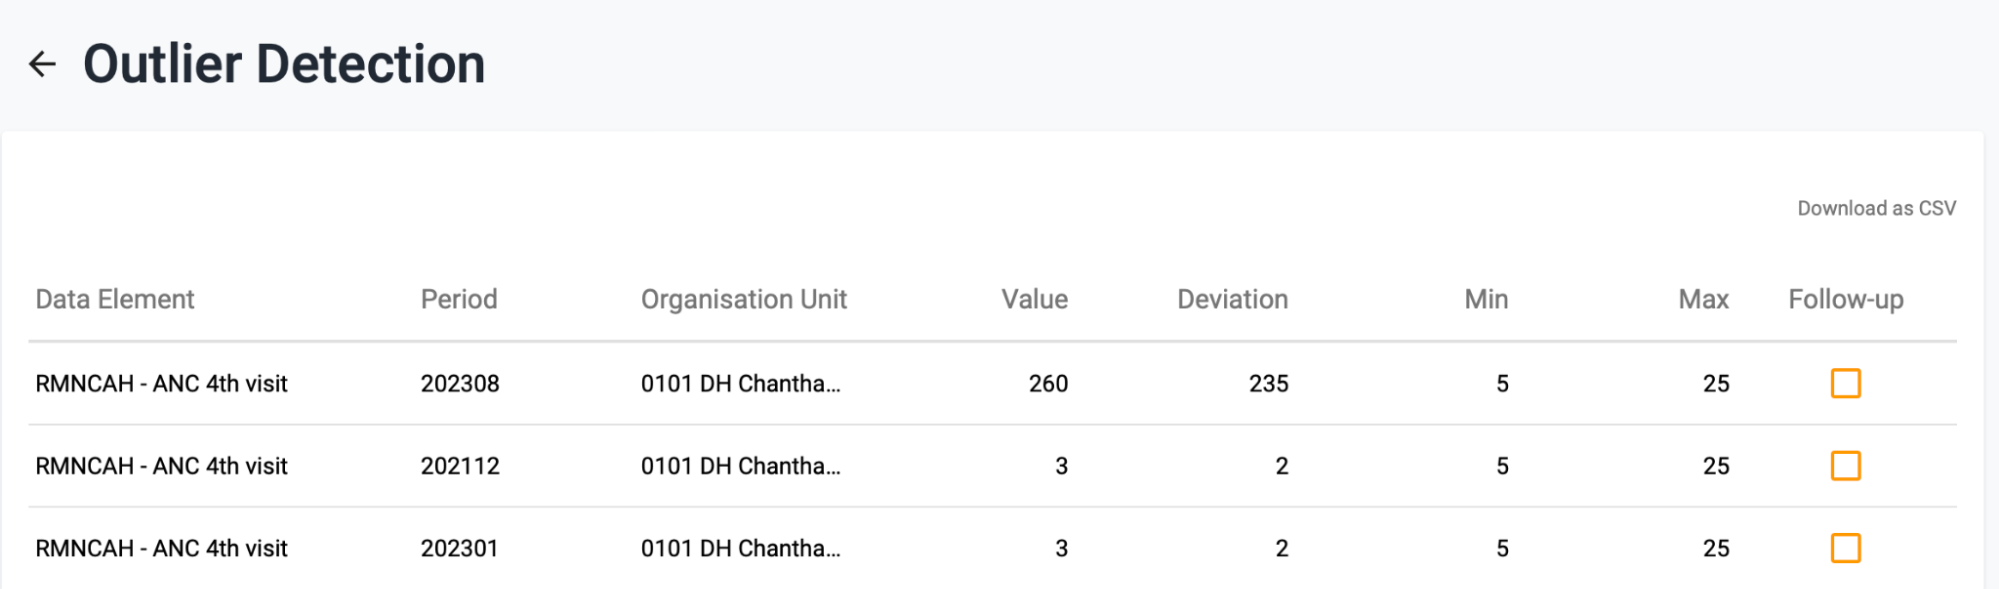Mark period 202112 row for follow-up

coord(1845,466)
